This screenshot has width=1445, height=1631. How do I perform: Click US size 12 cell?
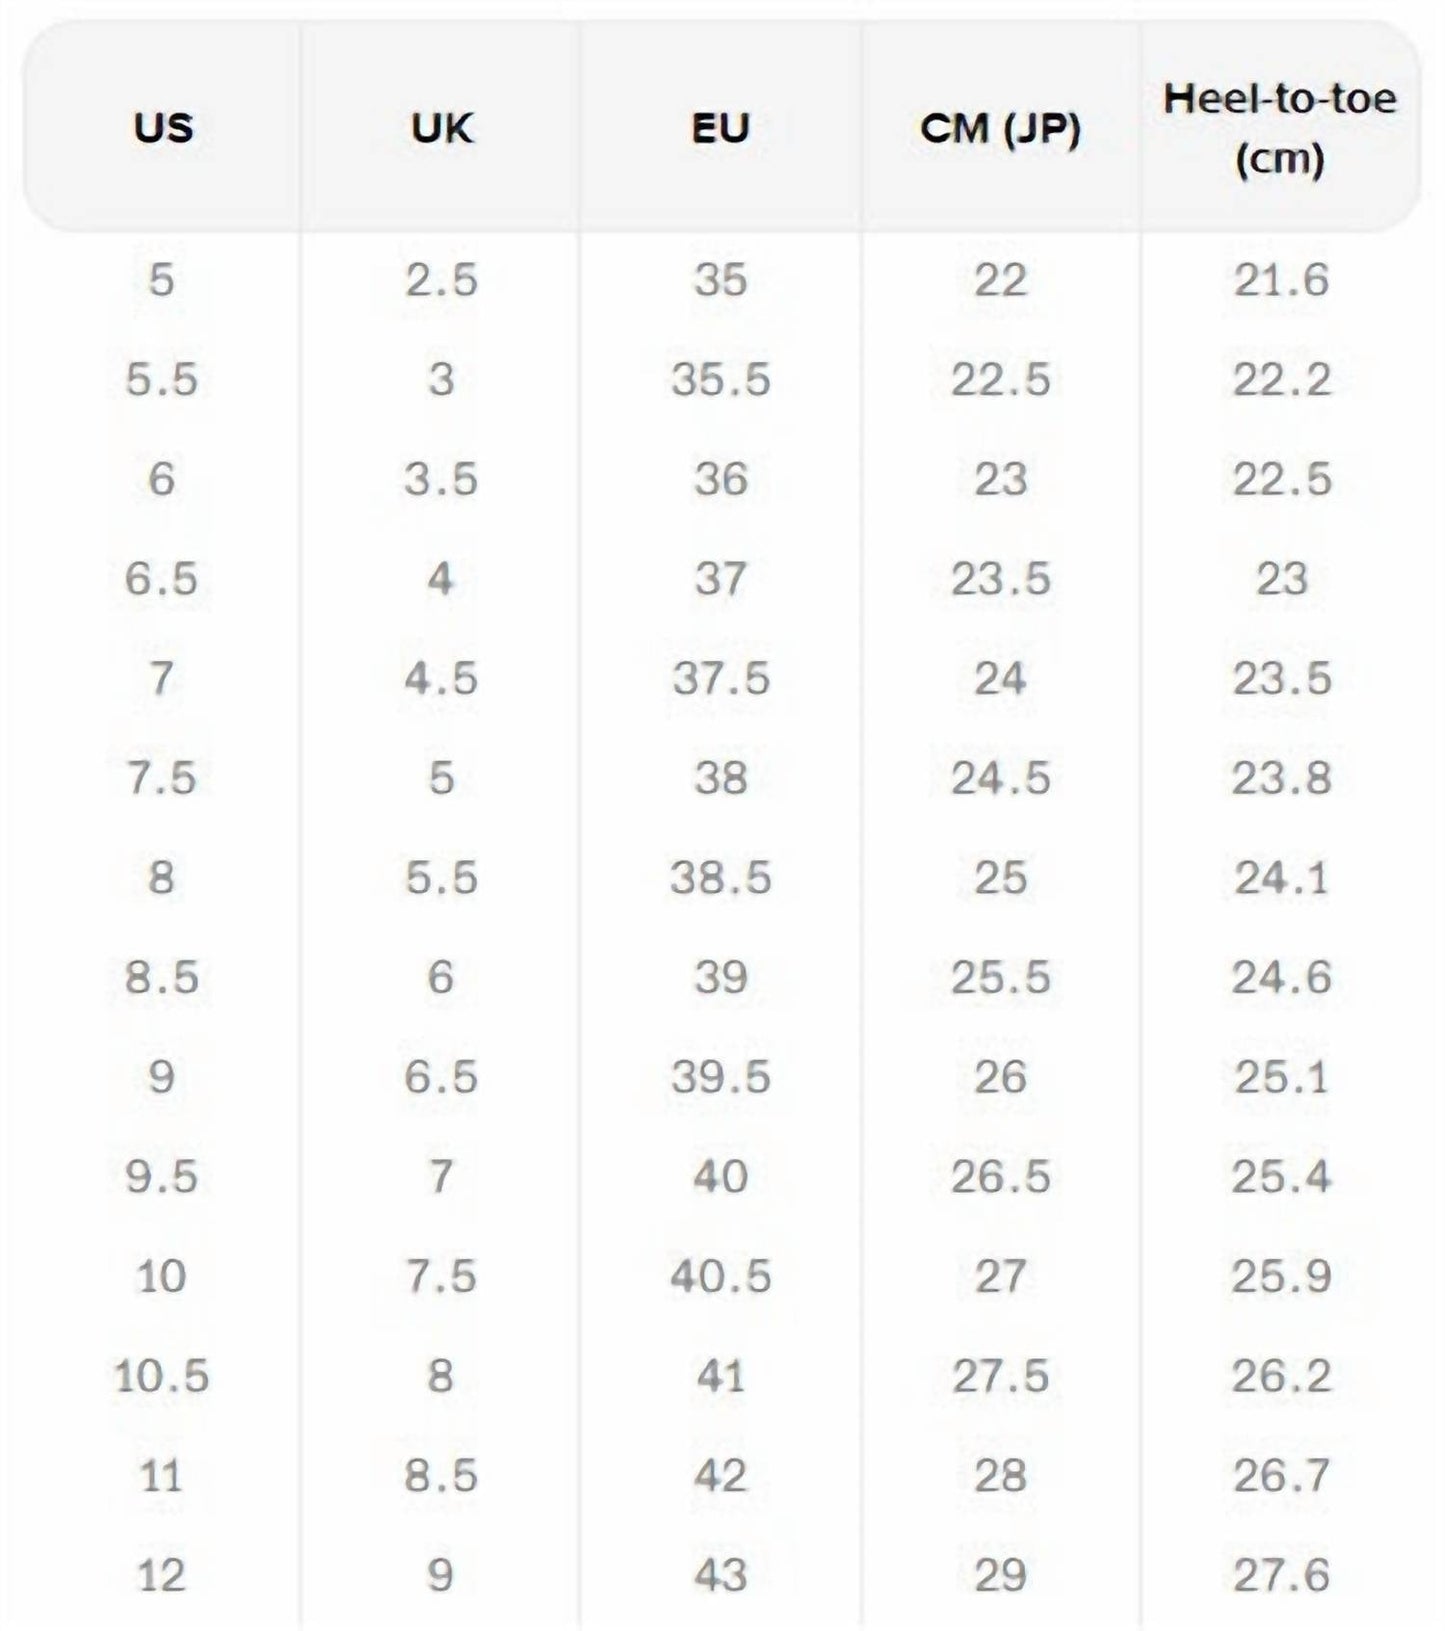tap(161, 1575)
